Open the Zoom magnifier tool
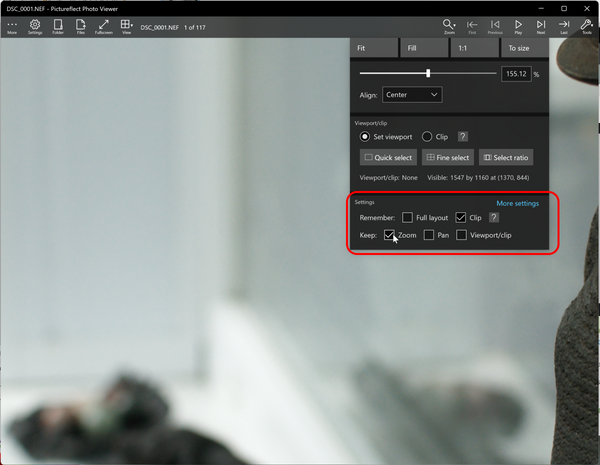The height and width of the screenshot is (465, 600). coord(450,26)
